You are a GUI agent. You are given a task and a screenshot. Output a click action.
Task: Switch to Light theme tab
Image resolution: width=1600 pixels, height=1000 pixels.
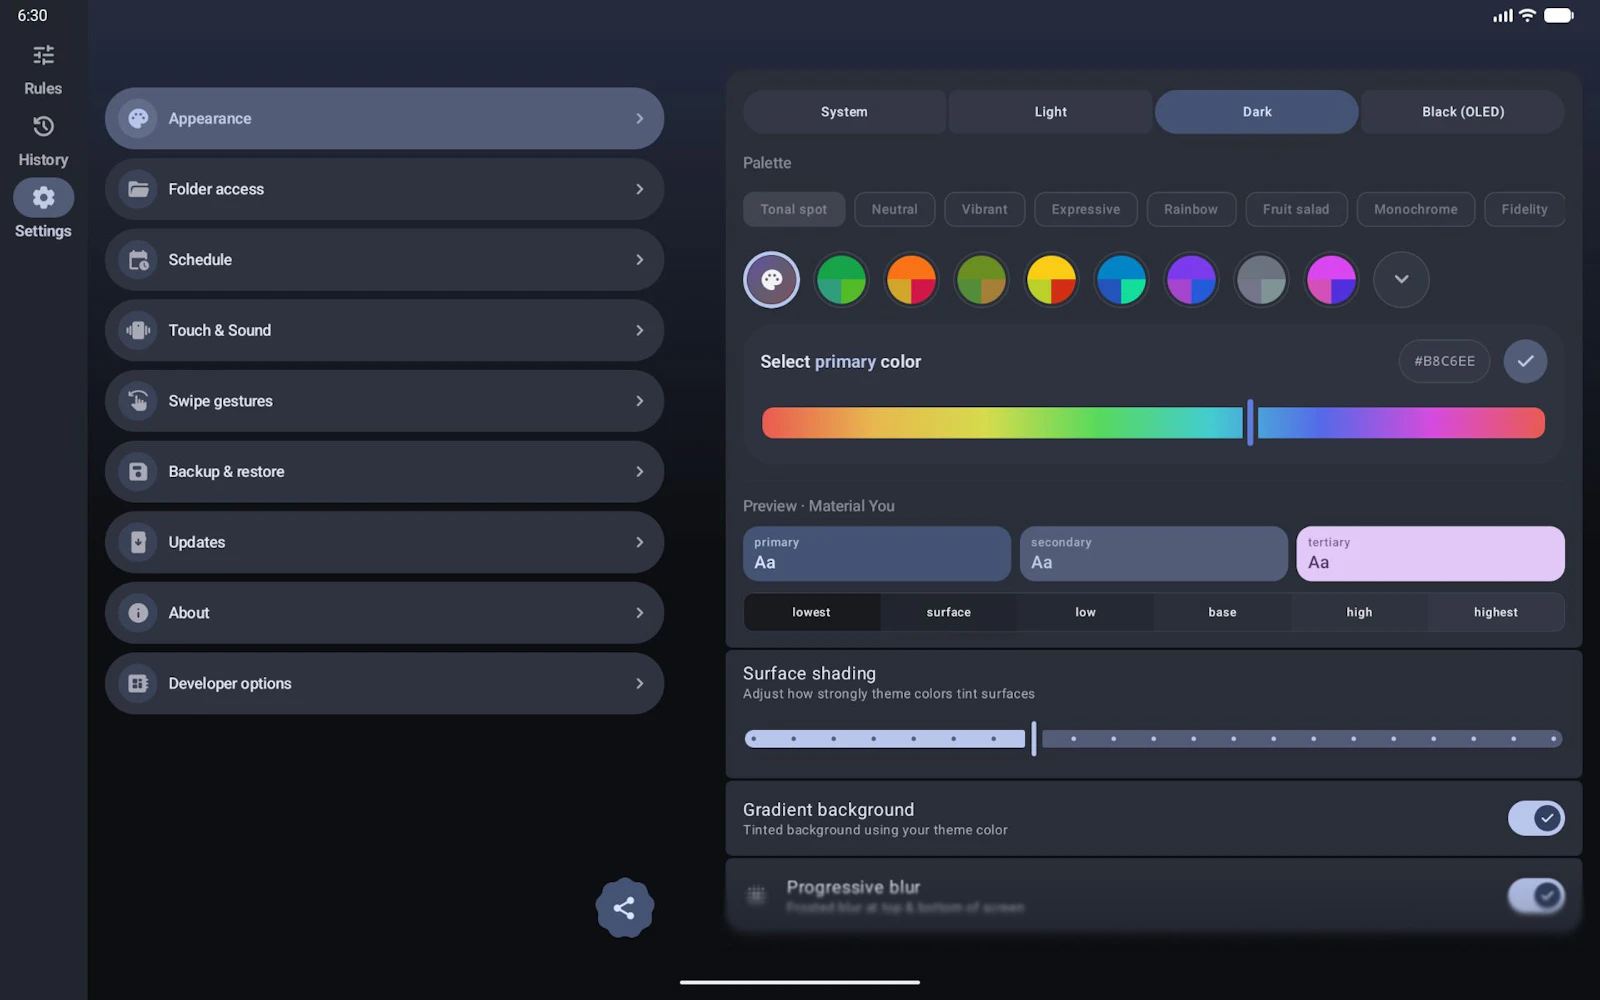1051,112
